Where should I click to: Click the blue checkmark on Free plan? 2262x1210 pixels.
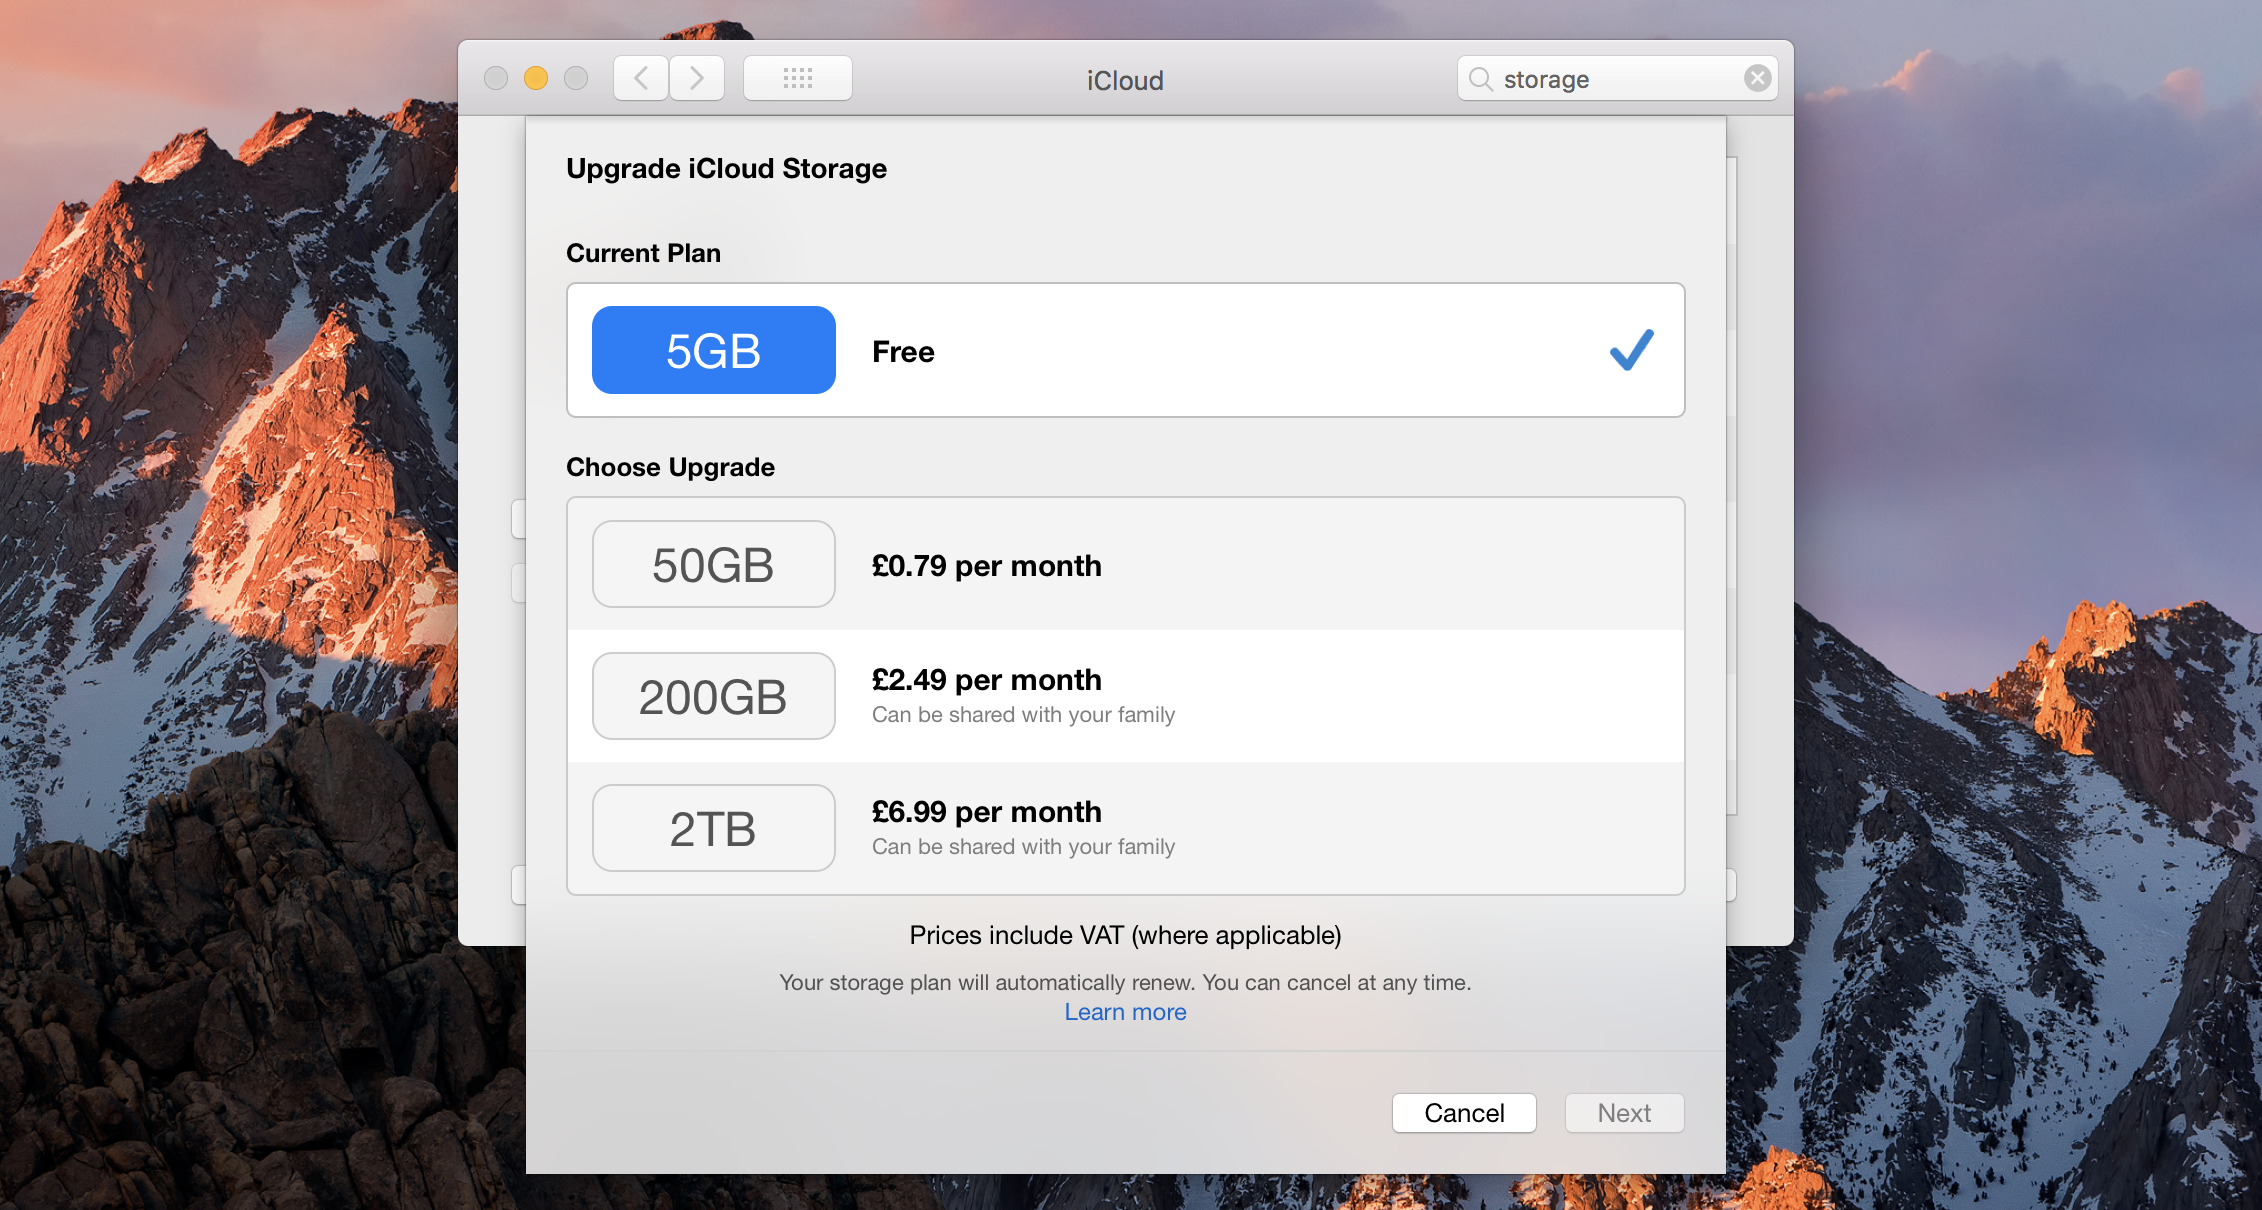(1632, 350)
